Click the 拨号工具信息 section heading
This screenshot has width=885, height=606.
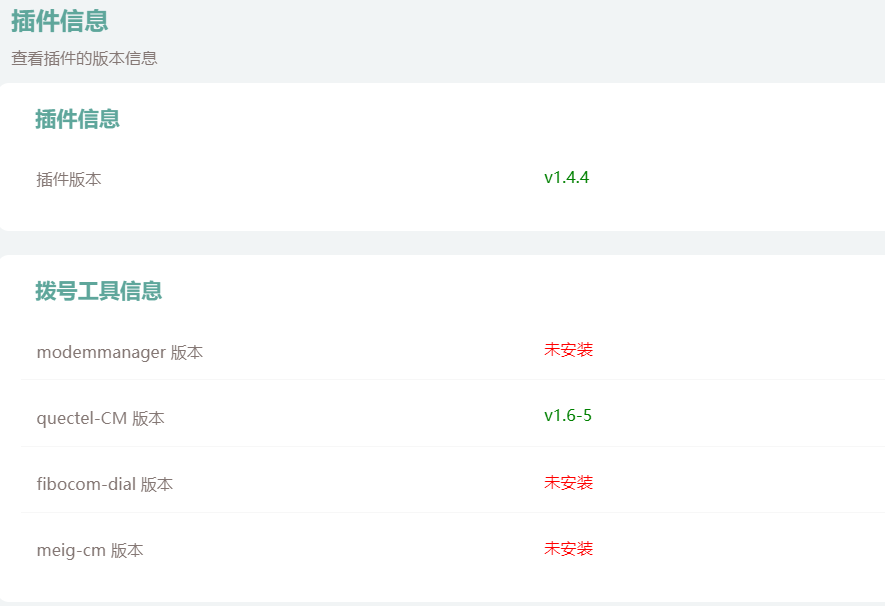pyautogui.click(x=99, y=291)
